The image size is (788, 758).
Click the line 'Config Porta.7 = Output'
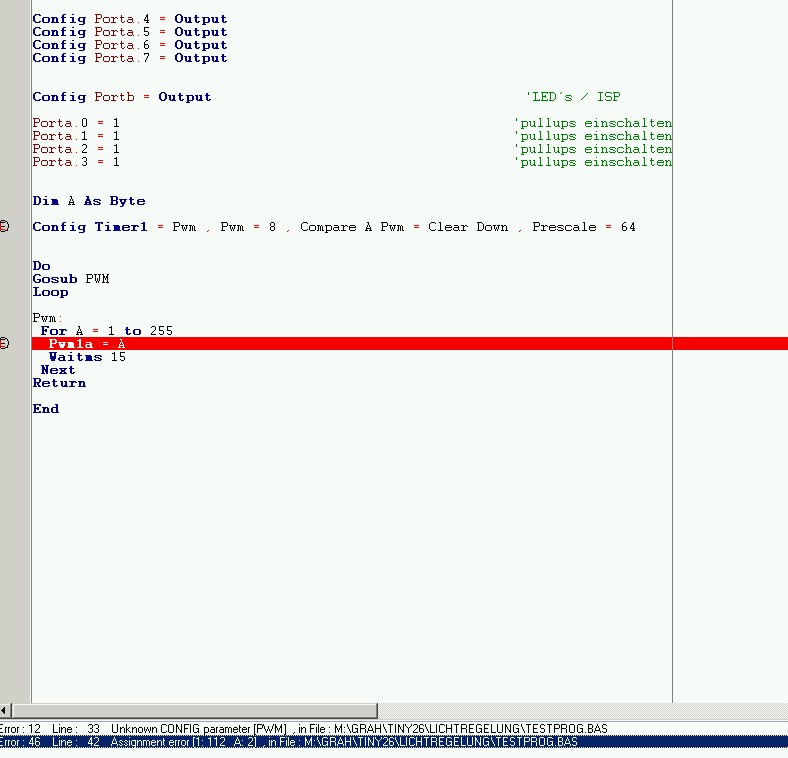pos(130,58)
